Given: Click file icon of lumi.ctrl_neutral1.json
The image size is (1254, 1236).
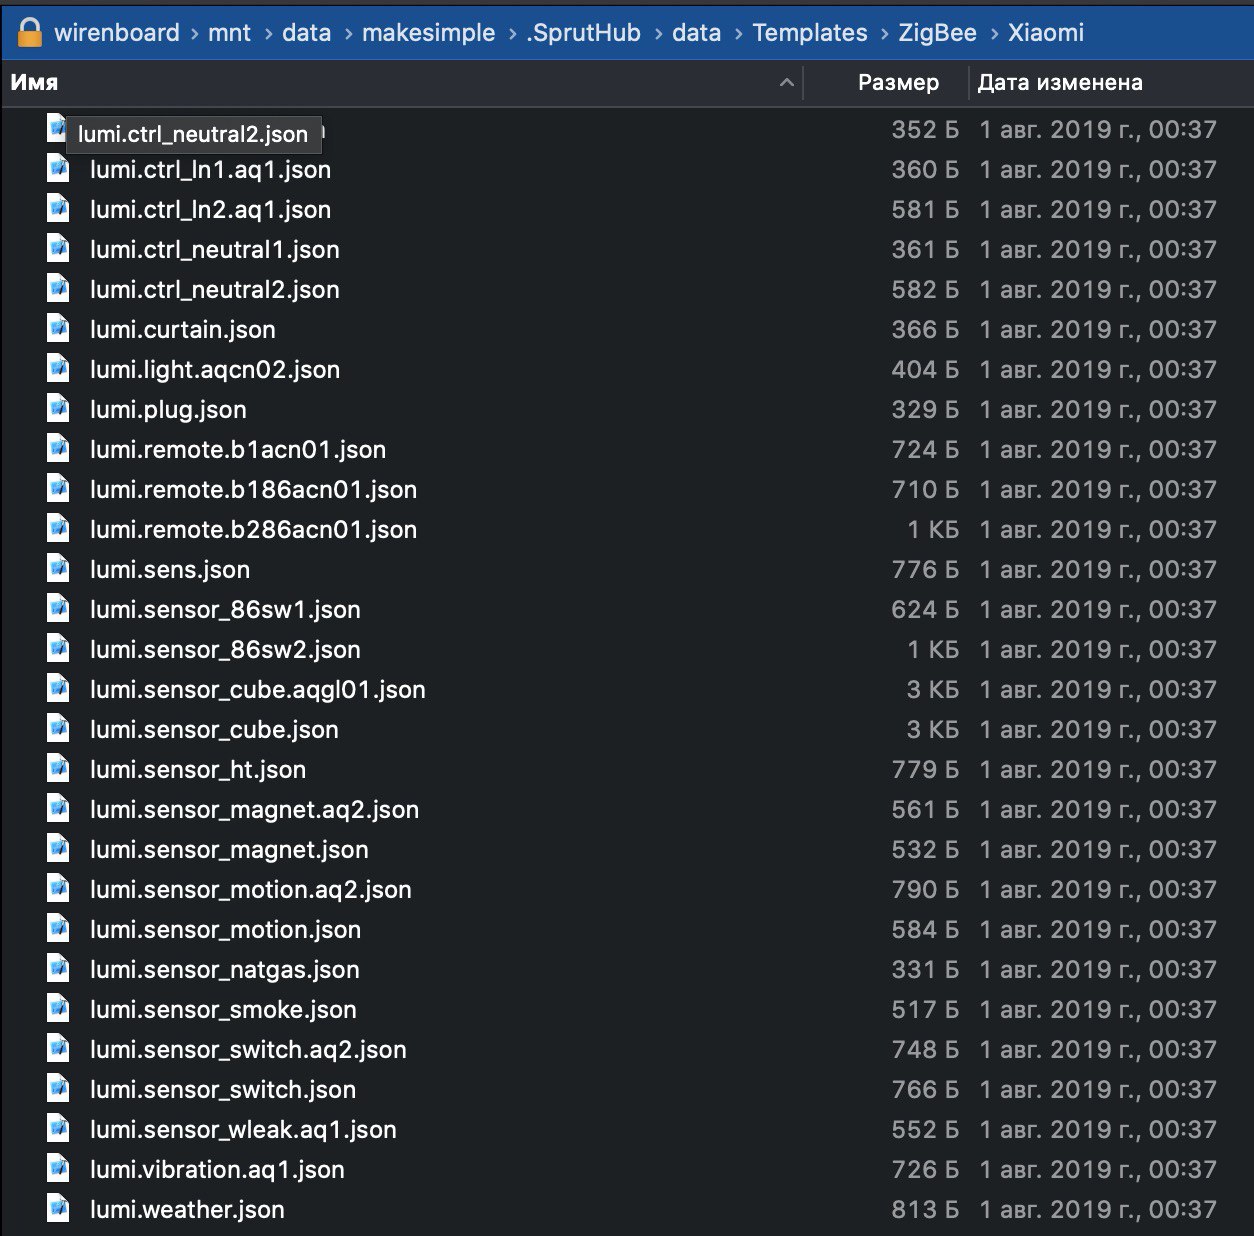Looking at the screenshot, I should click(x=59, y=249).
